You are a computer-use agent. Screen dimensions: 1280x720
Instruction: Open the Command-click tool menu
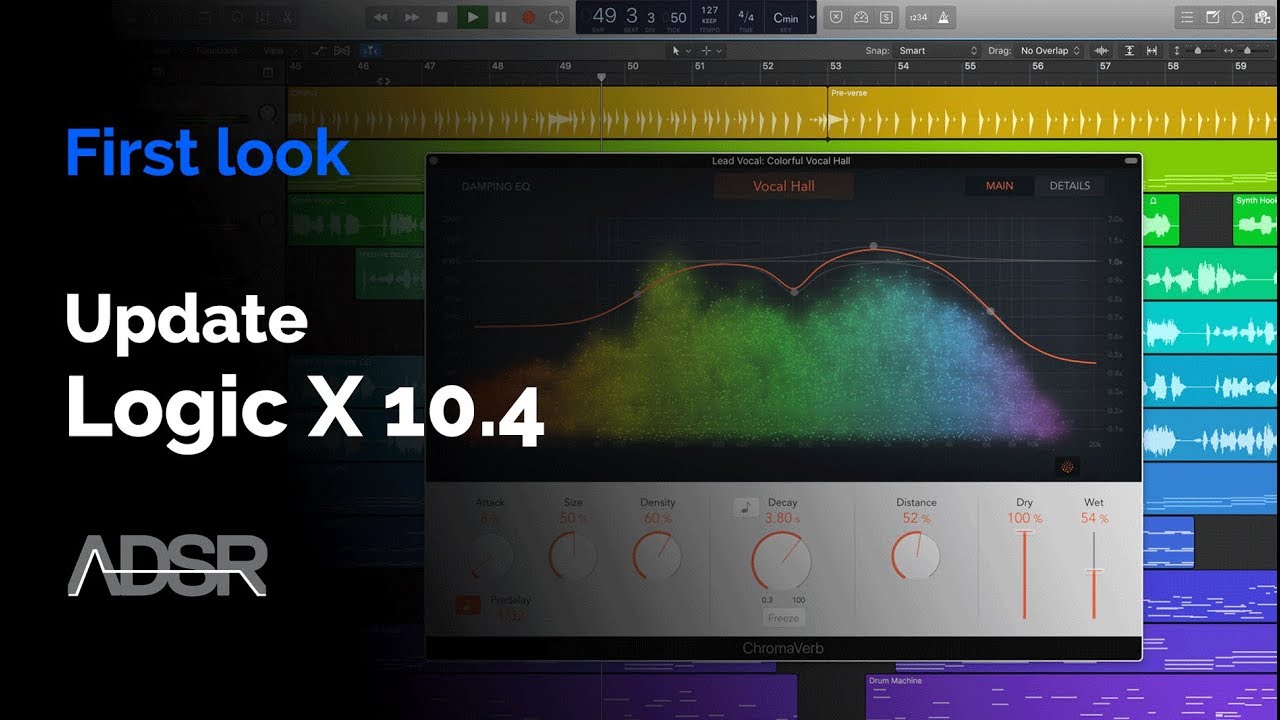pyautogui.click(x=711, y=50)
